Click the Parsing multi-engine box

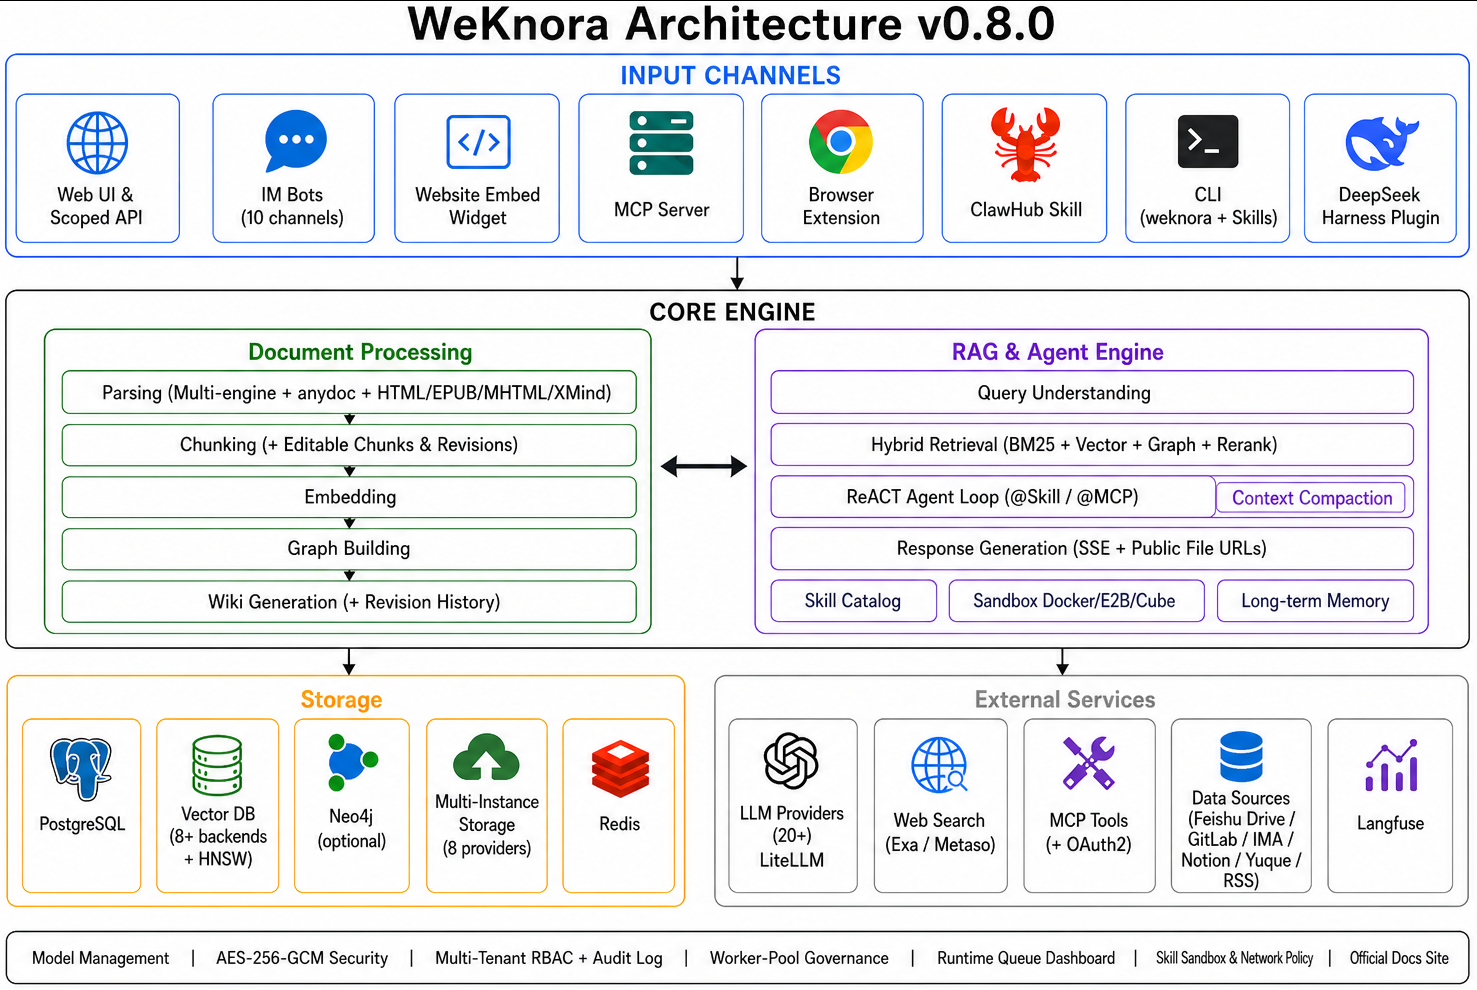click(x=349, y=392)
